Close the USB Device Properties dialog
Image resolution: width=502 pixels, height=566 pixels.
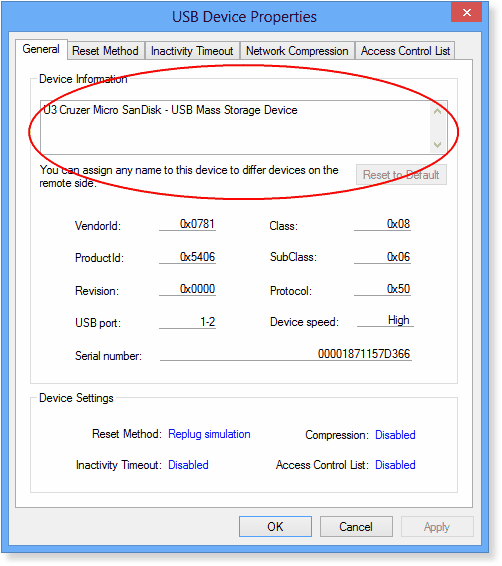tap(466, 13)
